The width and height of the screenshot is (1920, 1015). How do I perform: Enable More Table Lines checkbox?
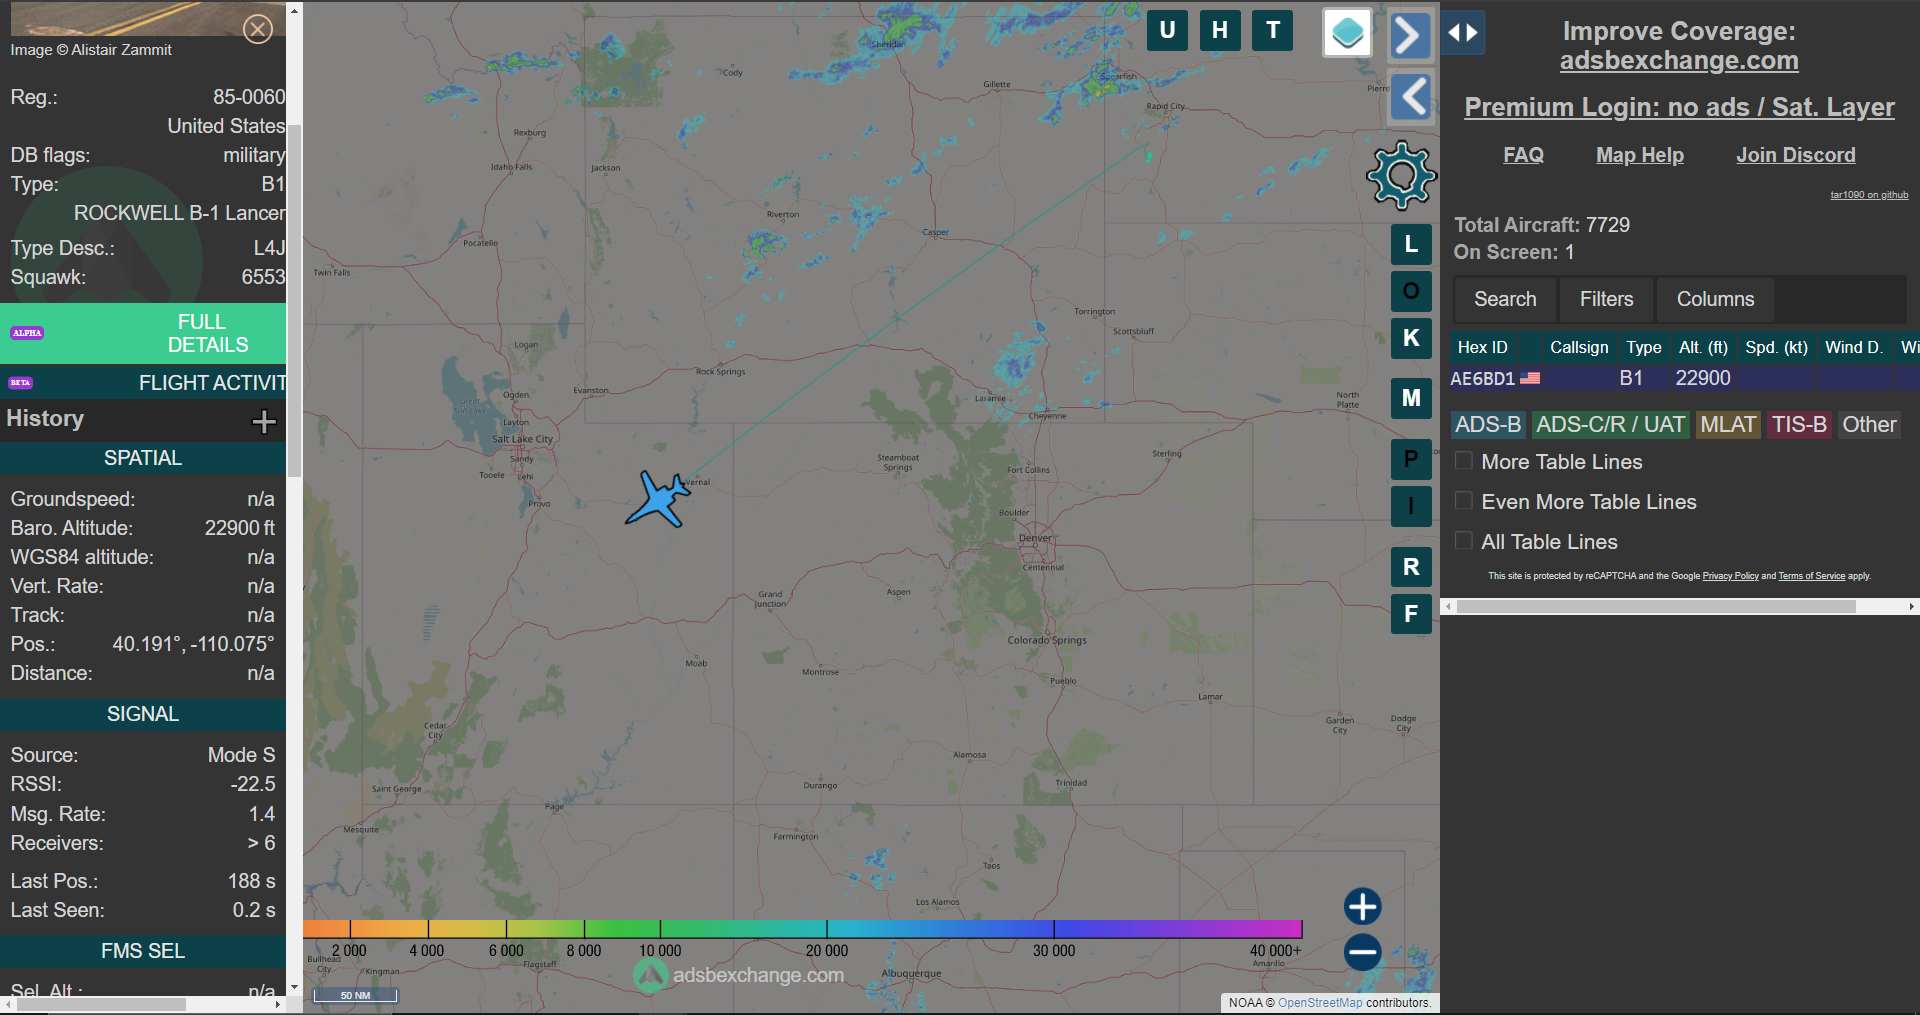click(x=1464, y=461)
